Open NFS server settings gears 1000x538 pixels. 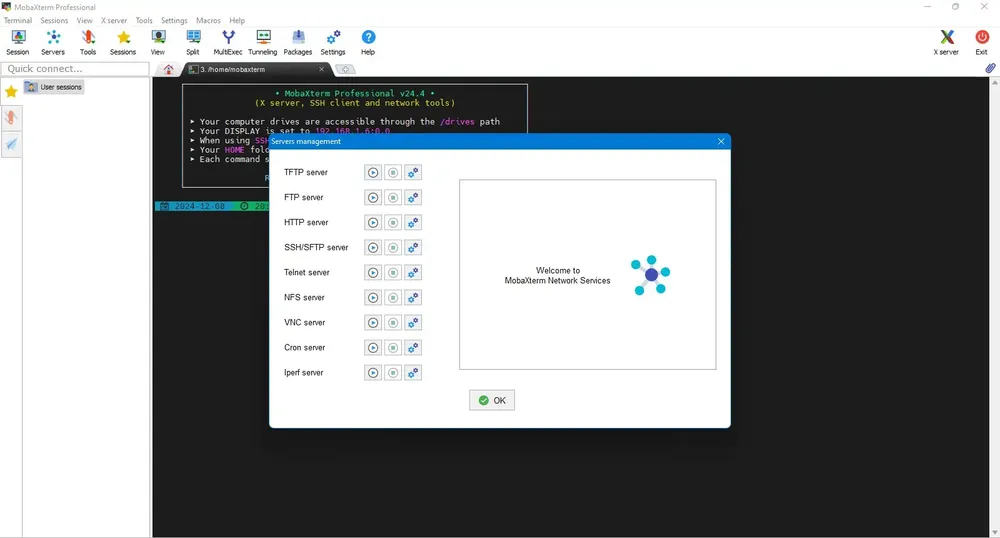coord(413,298)
